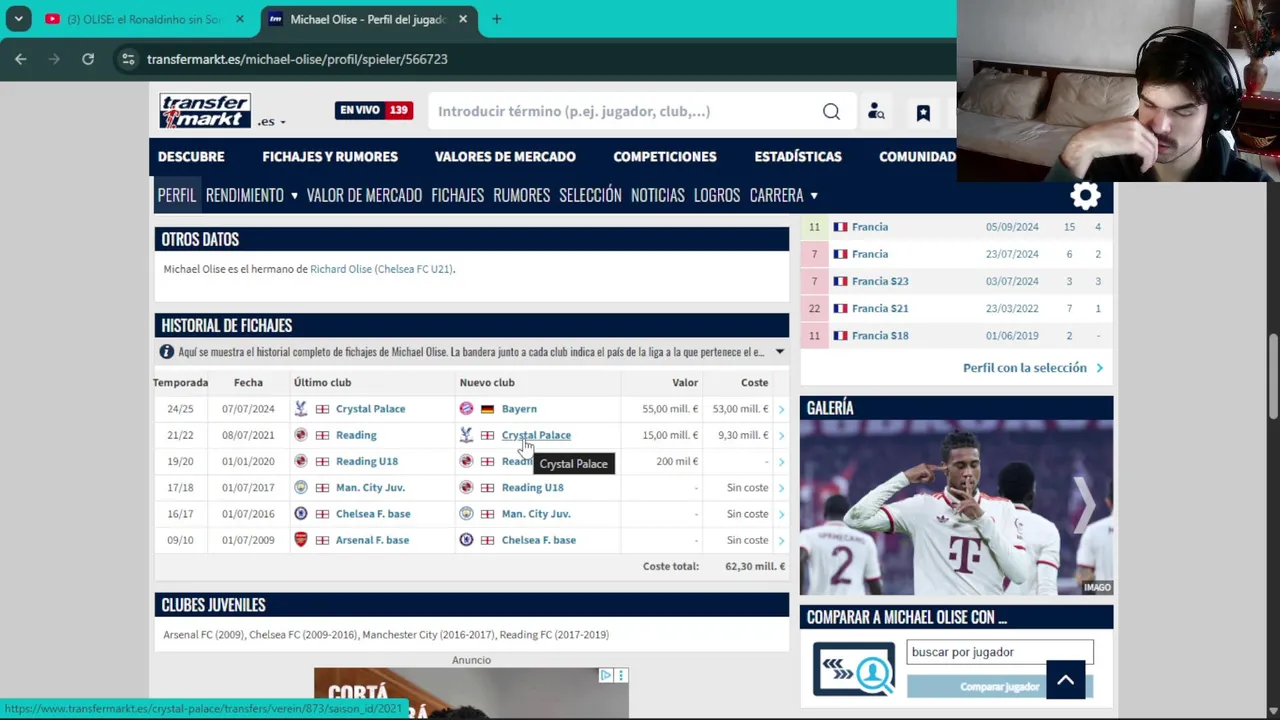
Task: Open COMPETICIONES main menu
Action: pyautogui.click(x=665, y=156)
